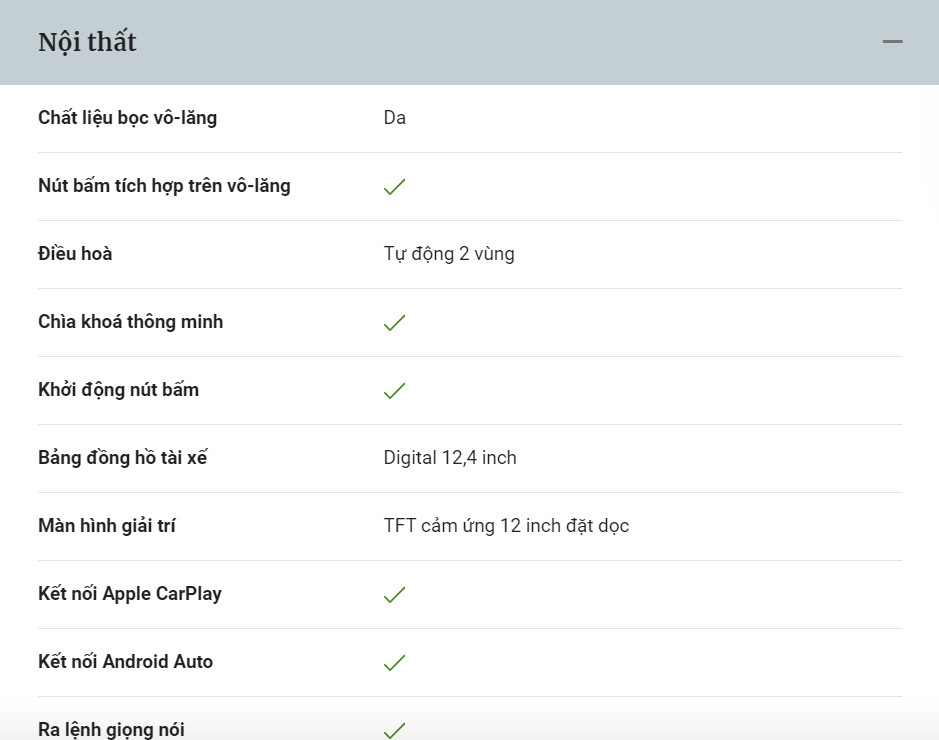The image size is (939, 740).
Task: Click TFT cảm ứng 12 inch đặt dọc text
Action: pos(507,526)
